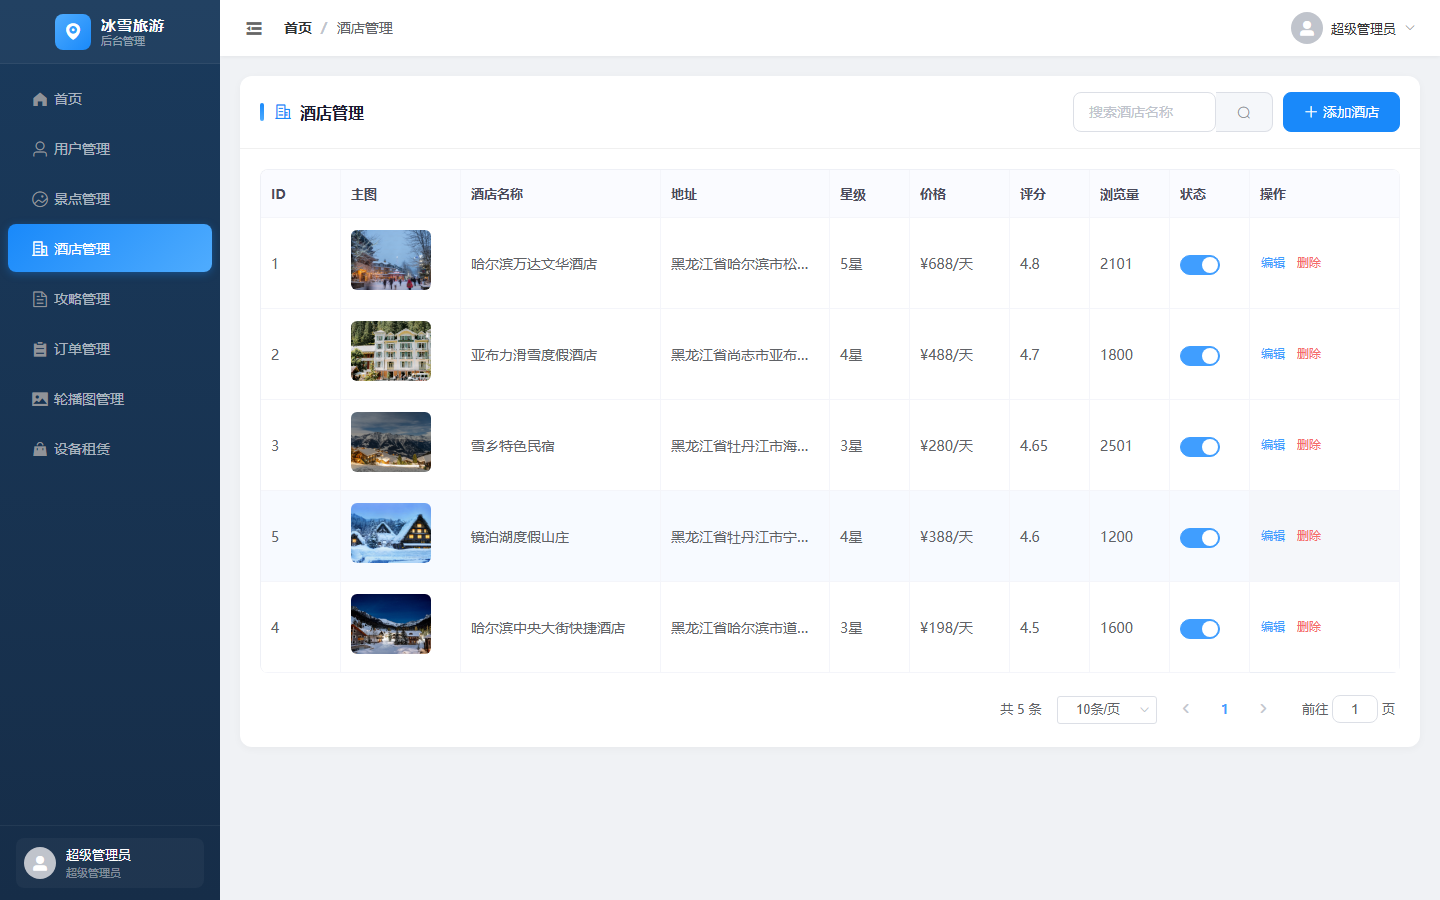
Task: Open 景点管理 in the sidebar menu
Action: 110,199
